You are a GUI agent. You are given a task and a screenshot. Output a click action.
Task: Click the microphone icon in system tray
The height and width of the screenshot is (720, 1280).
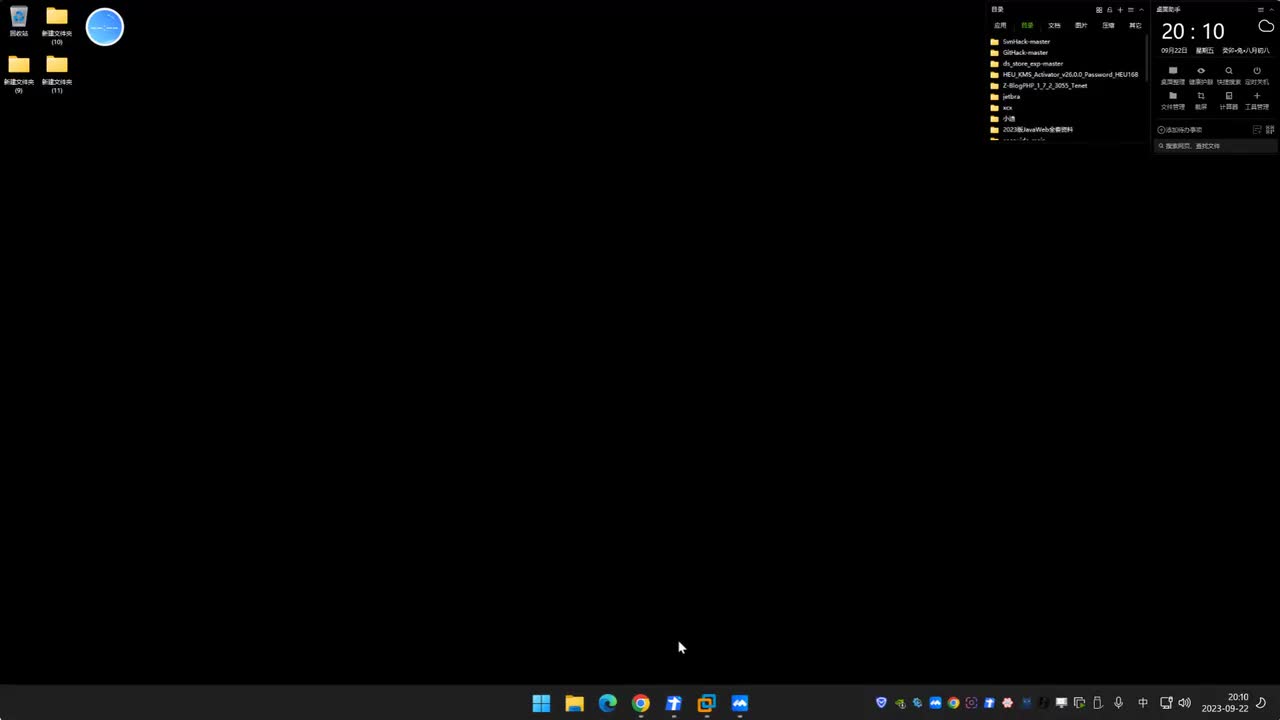point(1118,703)
